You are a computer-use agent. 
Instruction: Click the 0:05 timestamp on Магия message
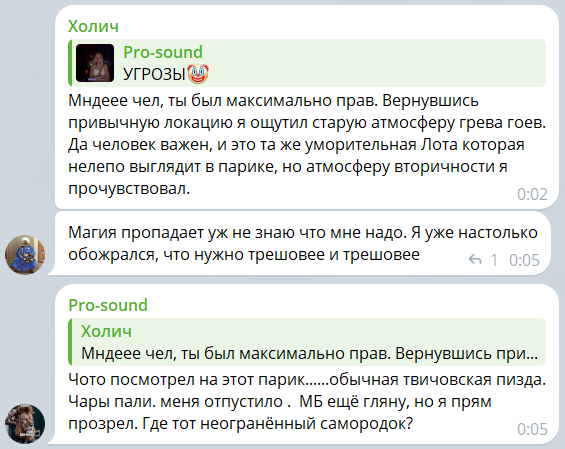coord(524,260)
